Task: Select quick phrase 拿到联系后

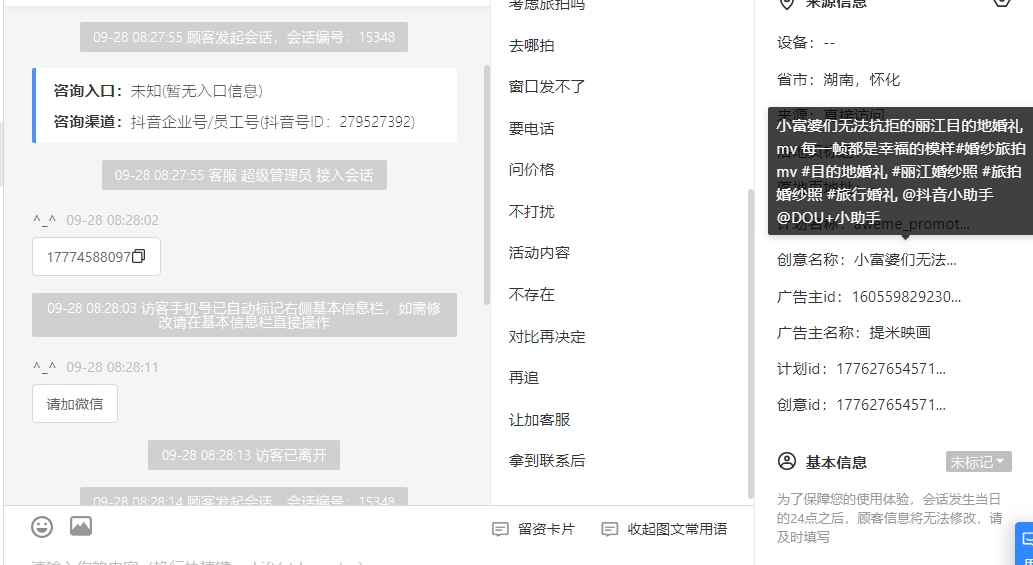Action: (547, 460)
